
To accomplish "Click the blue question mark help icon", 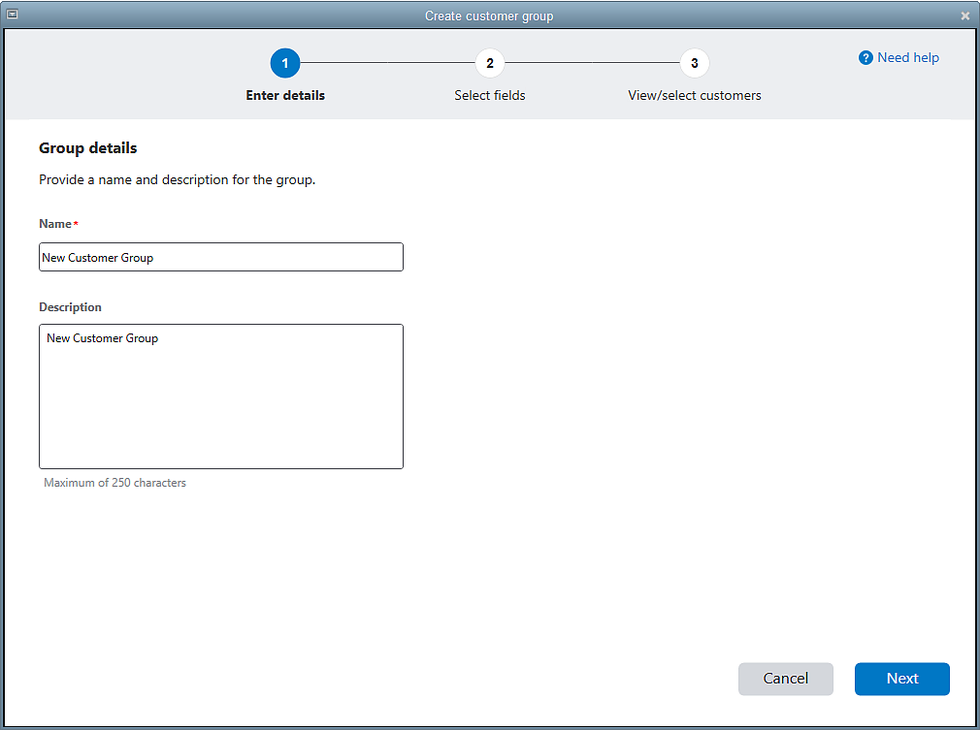I will point(866,58).
